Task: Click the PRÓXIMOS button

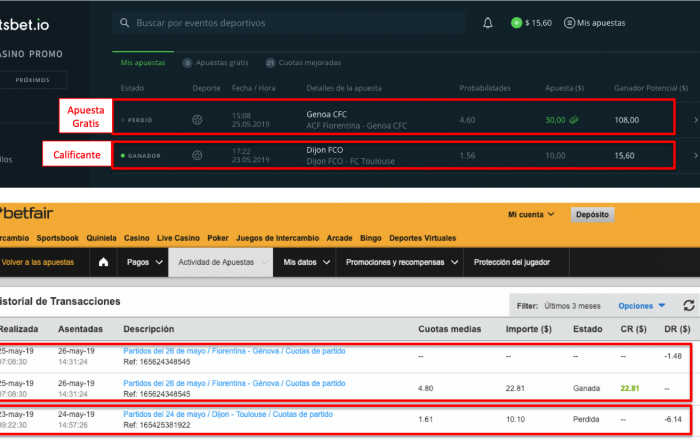Action: [x=33, y=80]
